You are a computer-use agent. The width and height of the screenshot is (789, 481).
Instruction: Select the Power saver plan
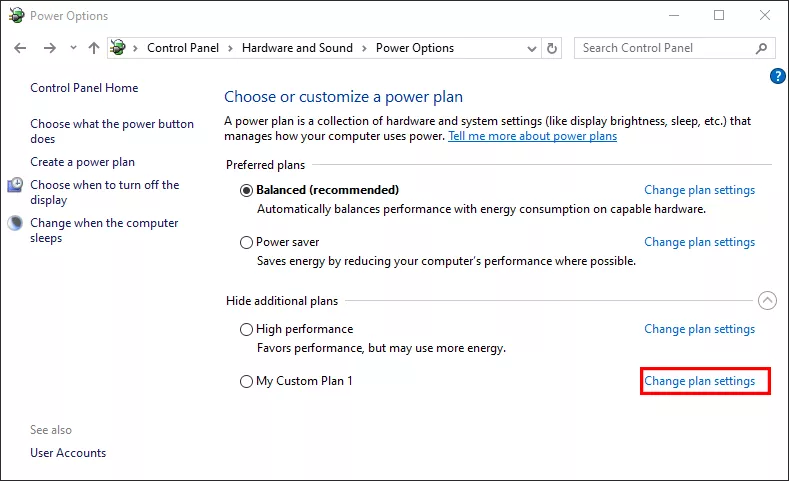246,243
